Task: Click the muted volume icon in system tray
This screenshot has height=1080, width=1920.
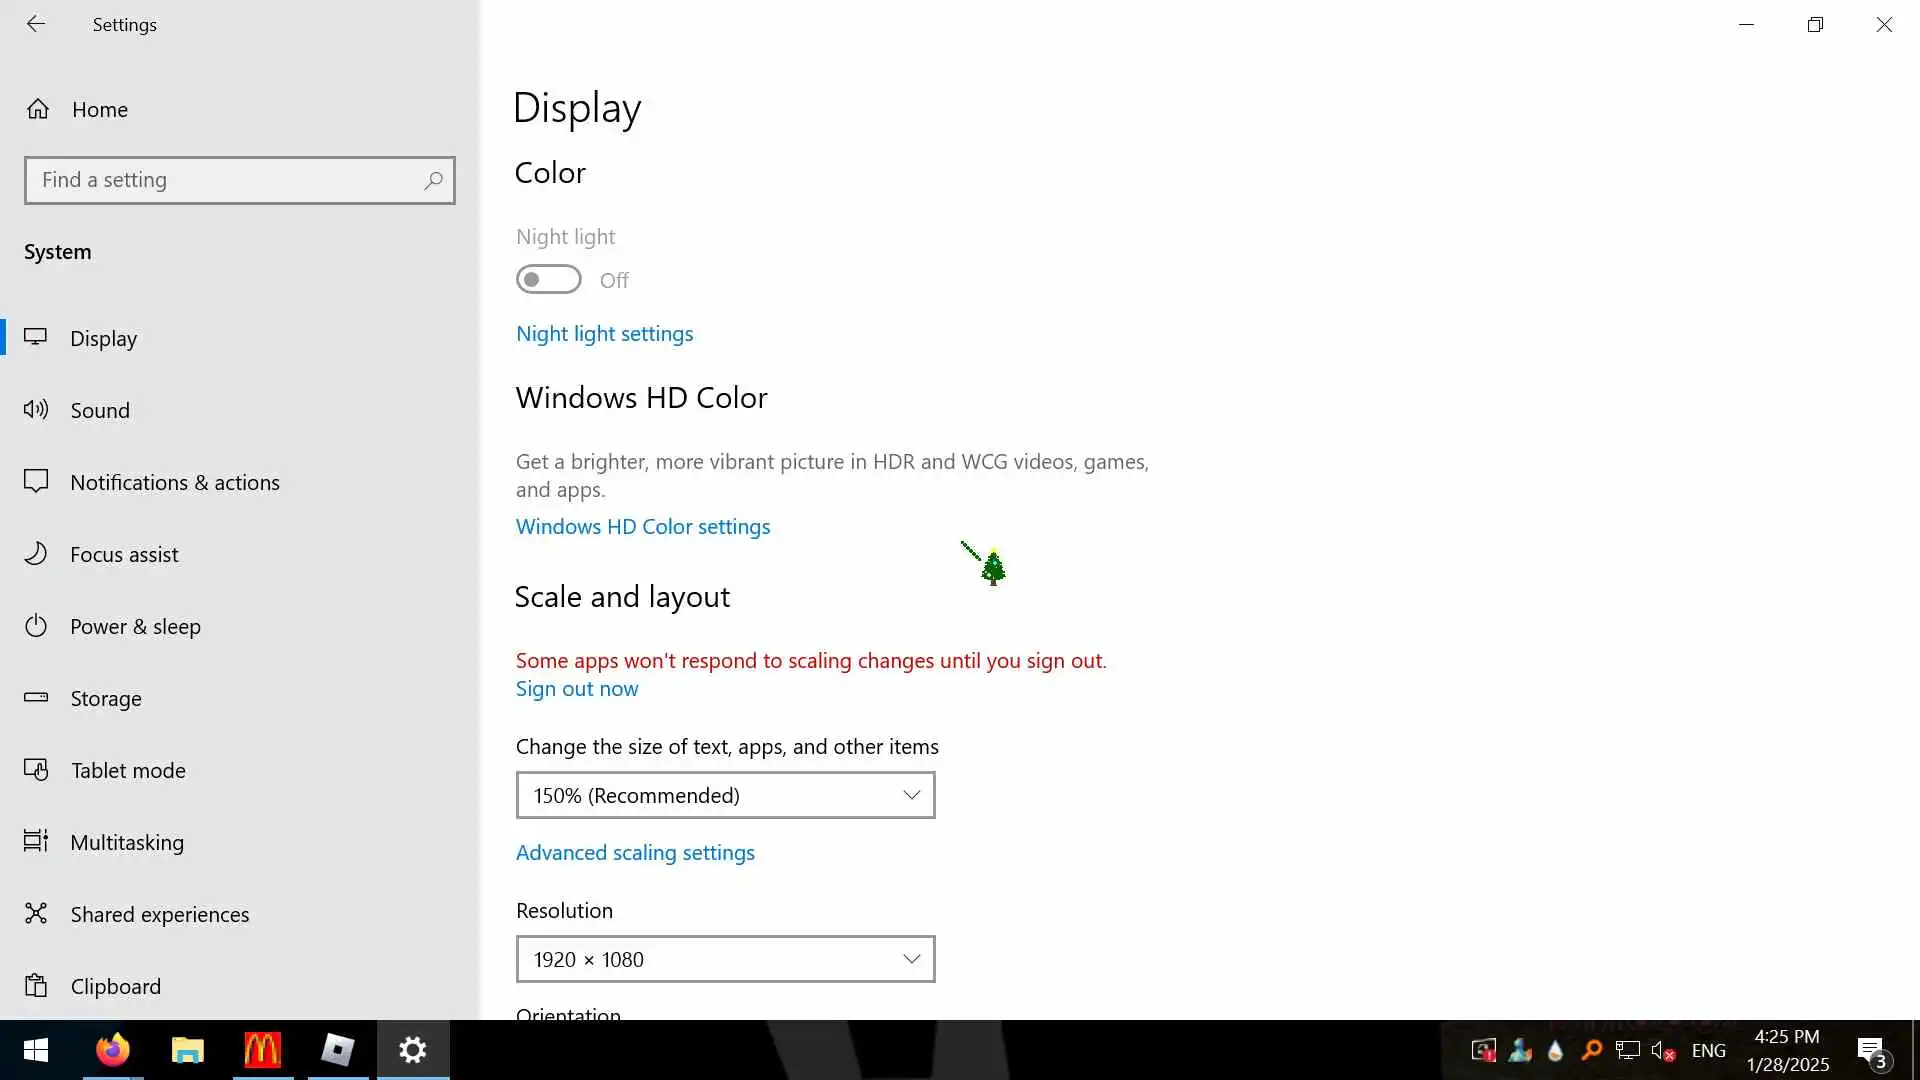Action: click(x=1663, y=1051)
